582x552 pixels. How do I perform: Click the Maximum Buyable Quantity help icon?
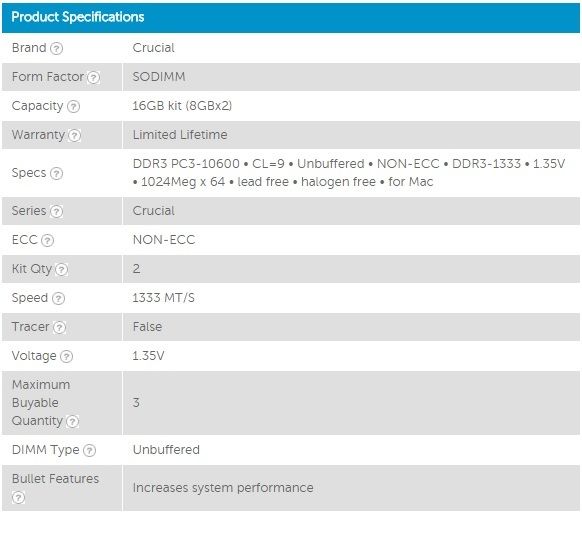pyautogui.click(x=72, y=421)
